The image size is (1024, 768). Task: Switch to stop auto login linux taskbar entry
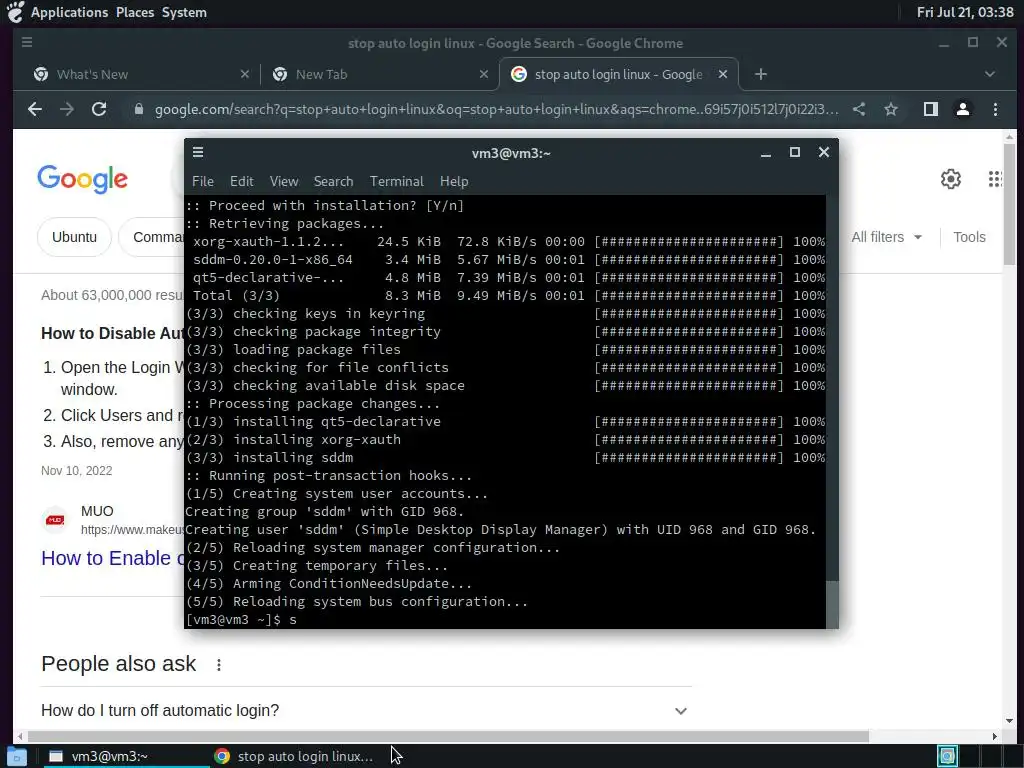(x=294, y=756)
